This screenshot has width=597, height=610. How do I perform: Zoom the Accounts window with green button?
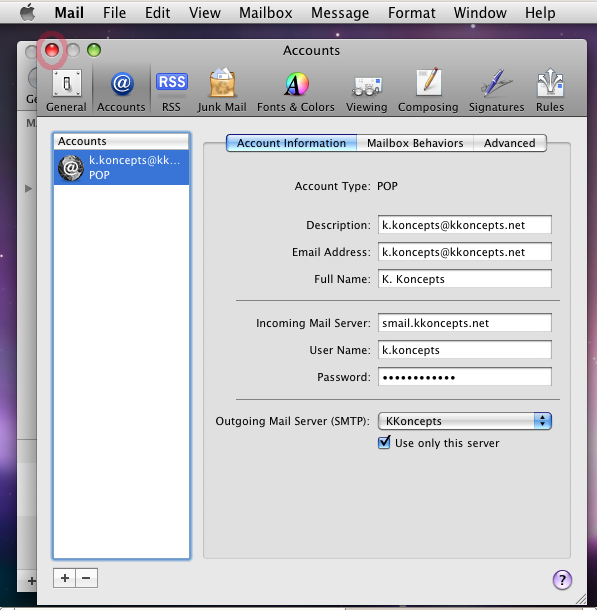(x=94, y=50)
